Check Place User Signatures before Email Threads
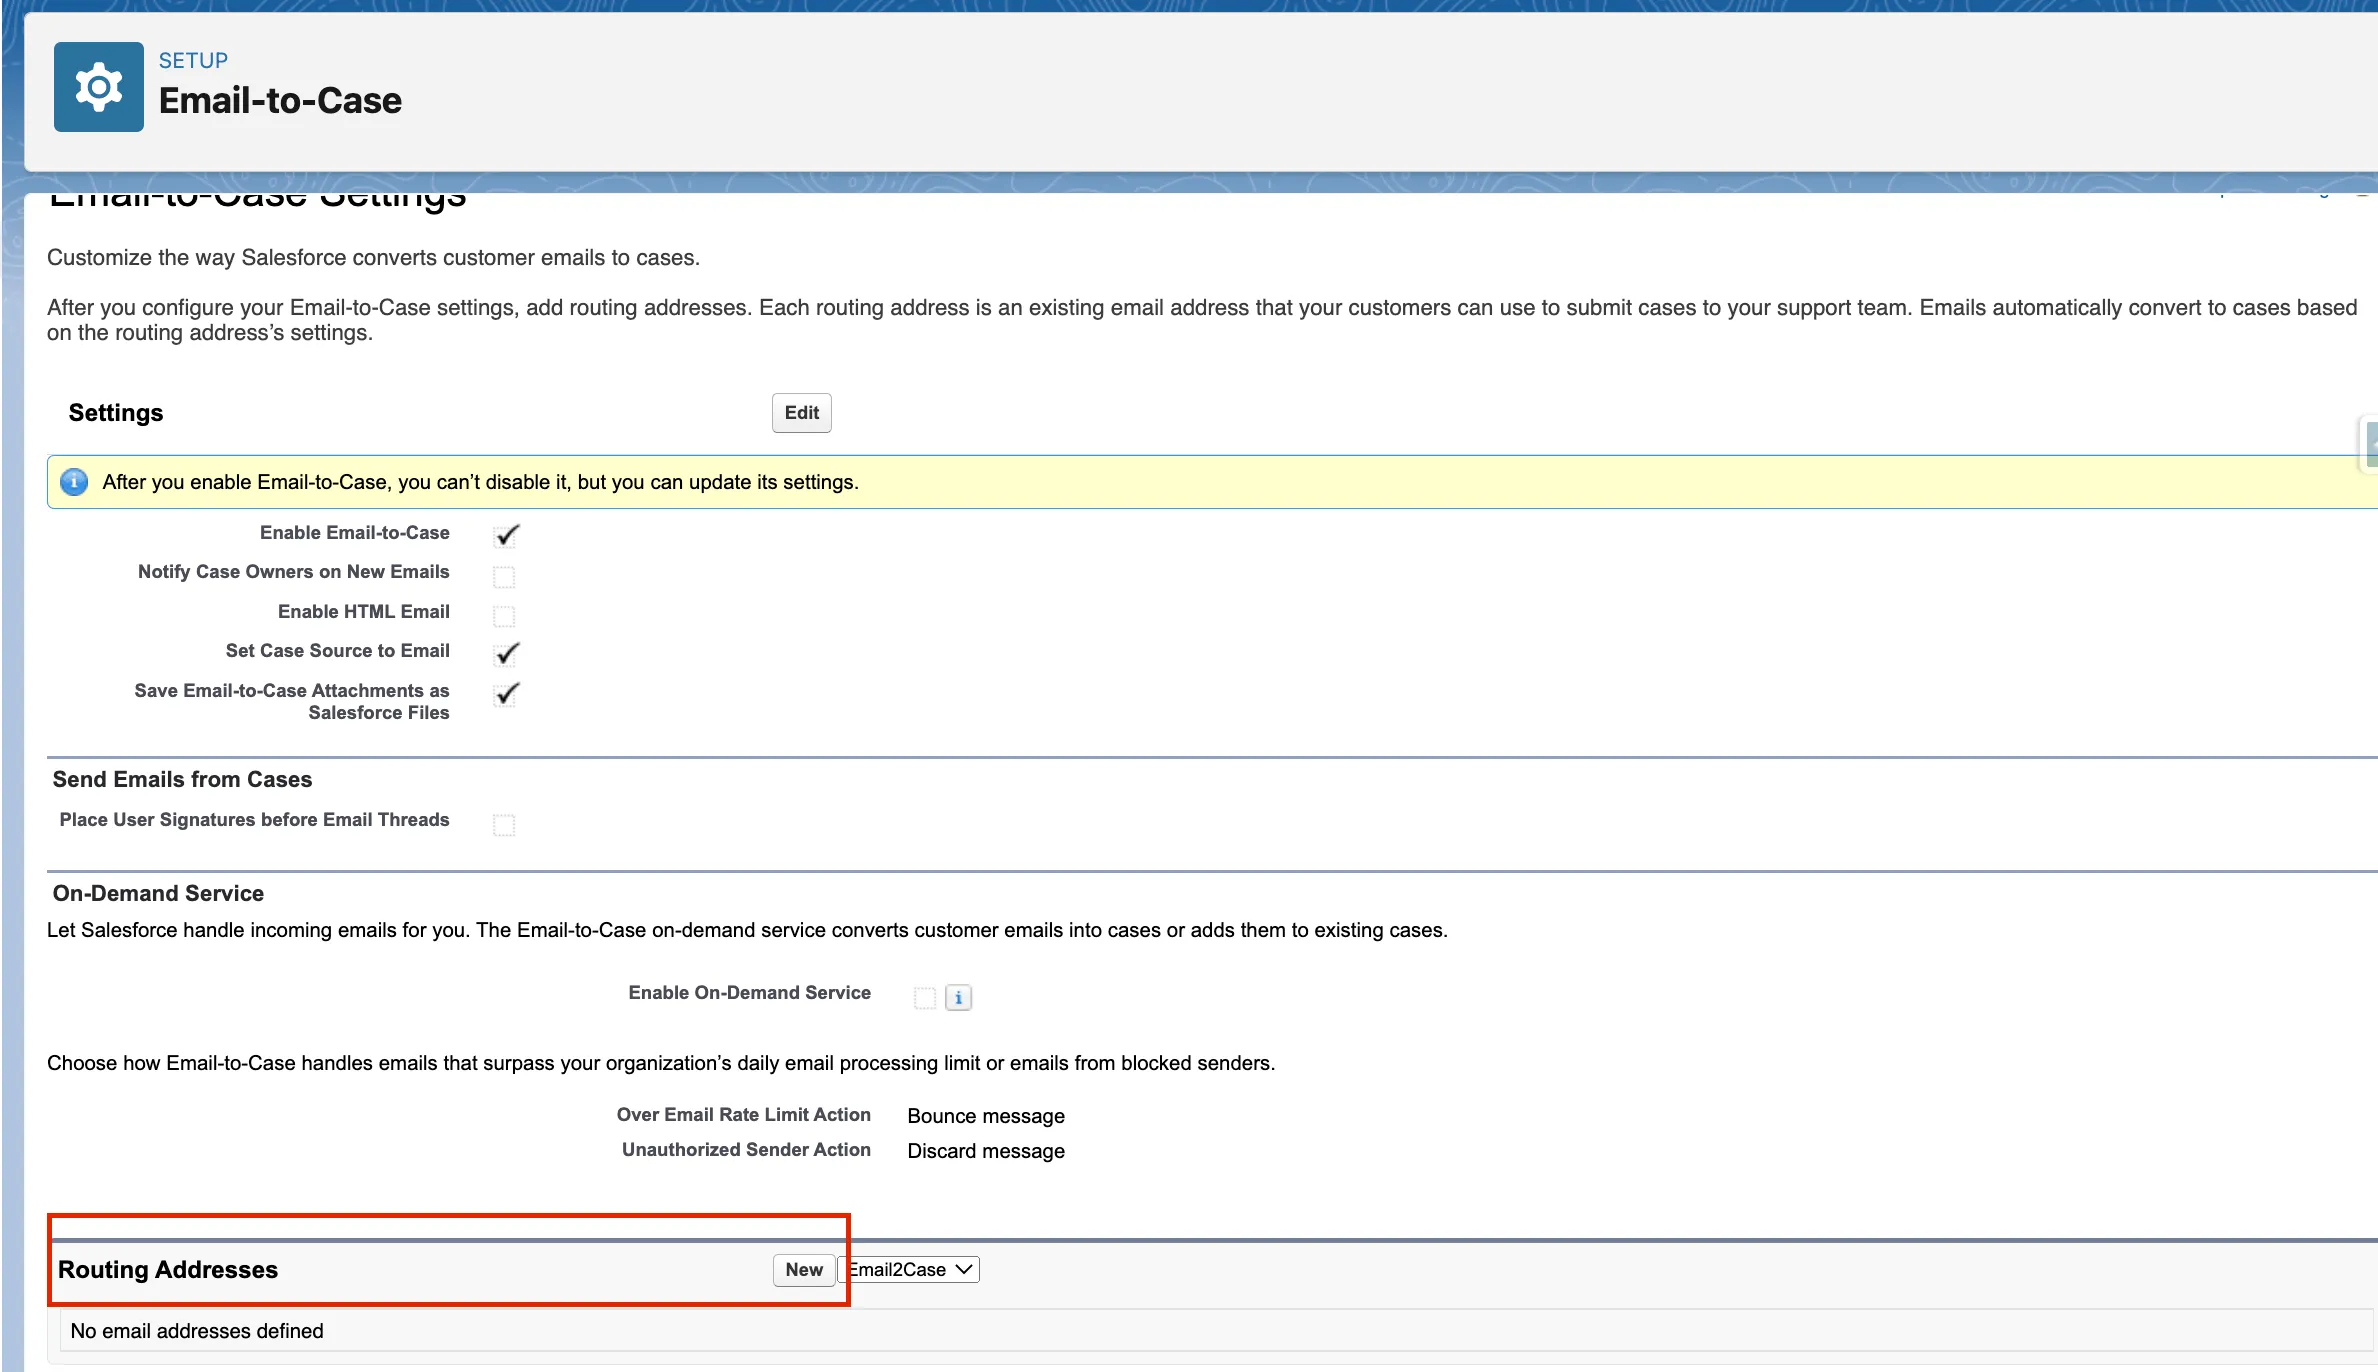This screenshot has width=2378, height=1372. tap(504, 824)
